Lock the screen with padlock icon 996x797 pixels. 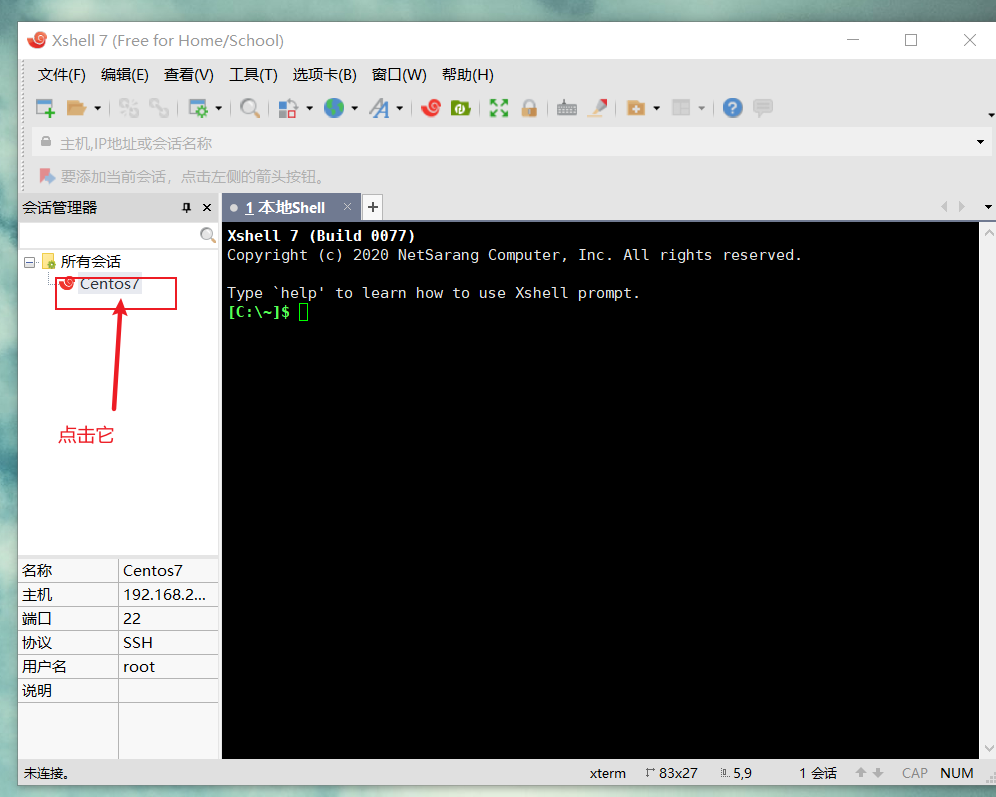529,108
